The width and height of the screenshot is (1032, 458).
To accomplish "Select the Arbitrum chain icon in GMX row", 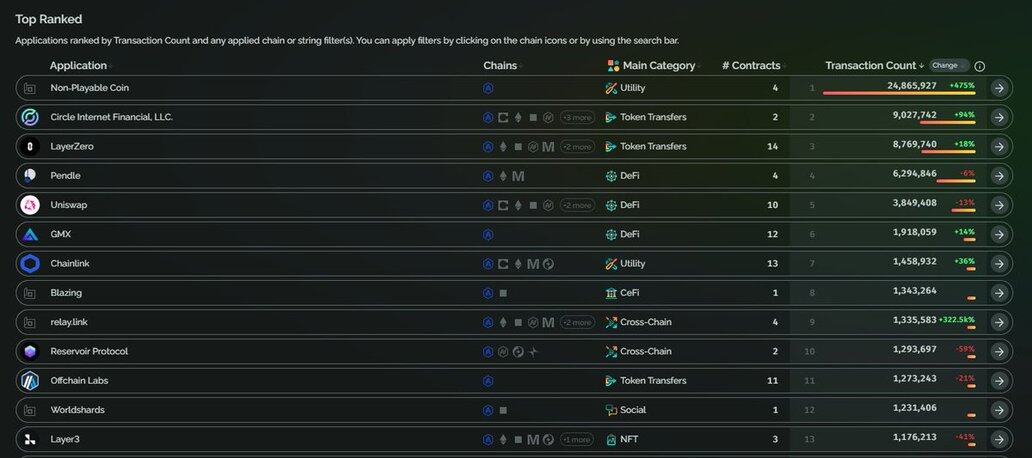I will coord(488,234).
